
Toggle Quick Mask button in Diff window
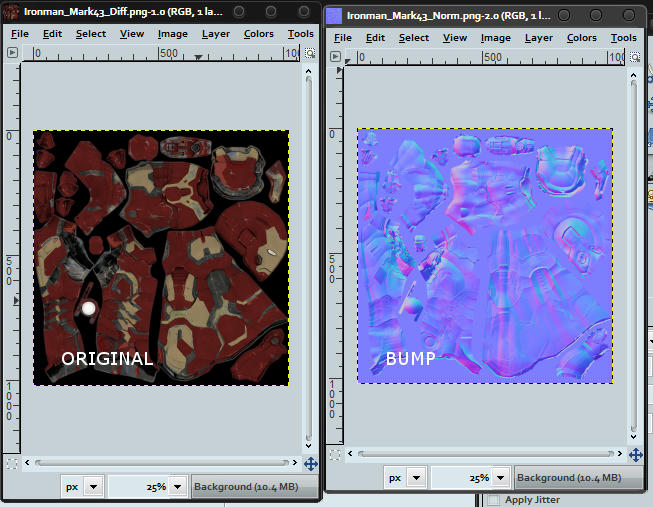point(12,463)
